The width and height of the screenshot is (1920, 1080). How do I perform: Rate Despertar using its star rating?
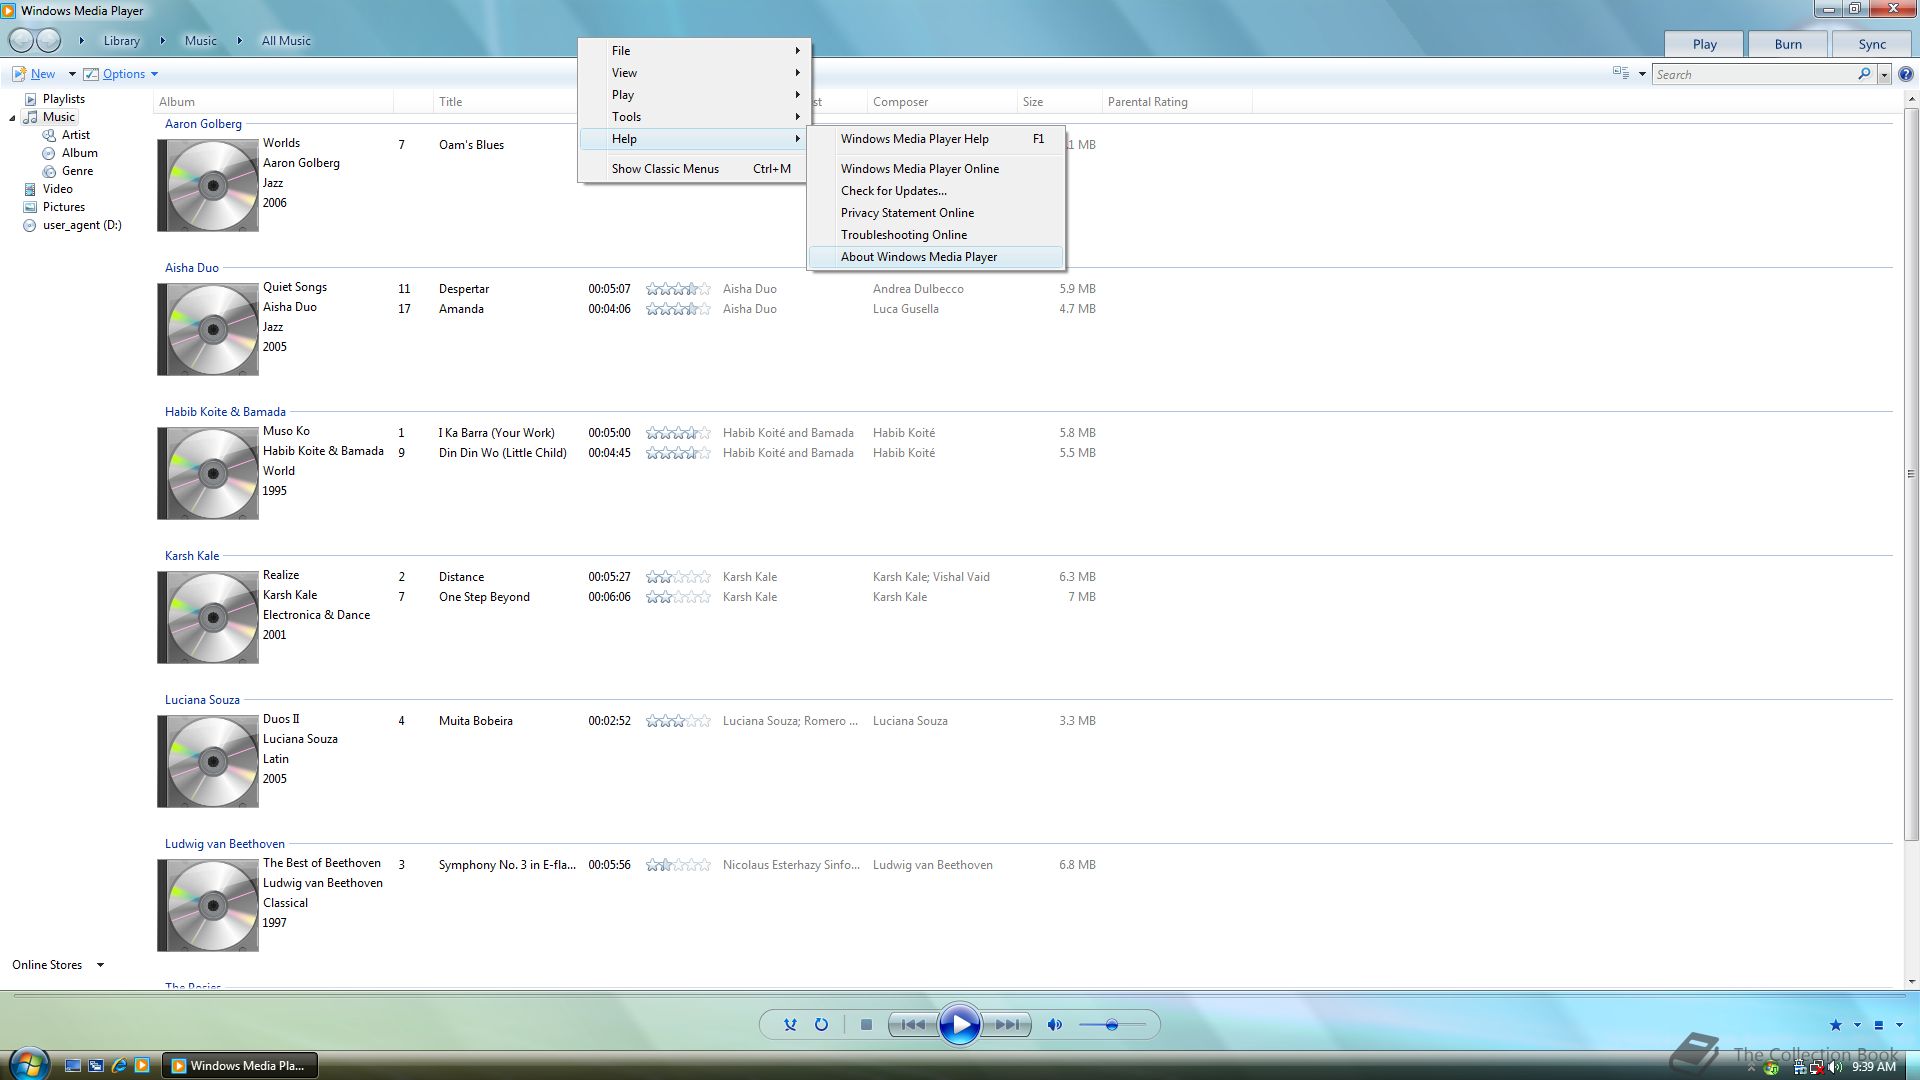coord(678,289)
